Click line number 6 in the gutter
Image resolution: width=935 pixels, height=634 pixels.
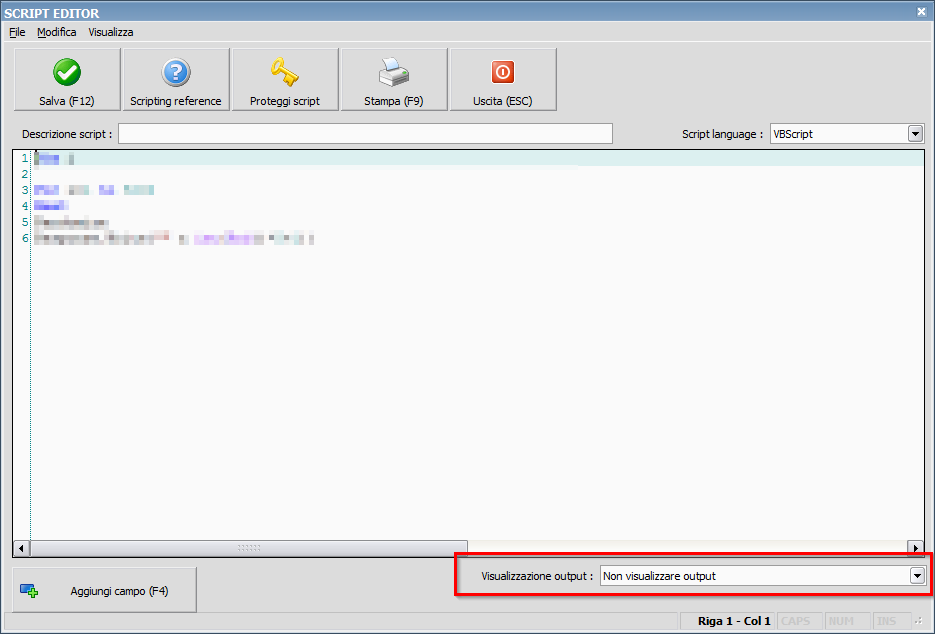(25, 238)
